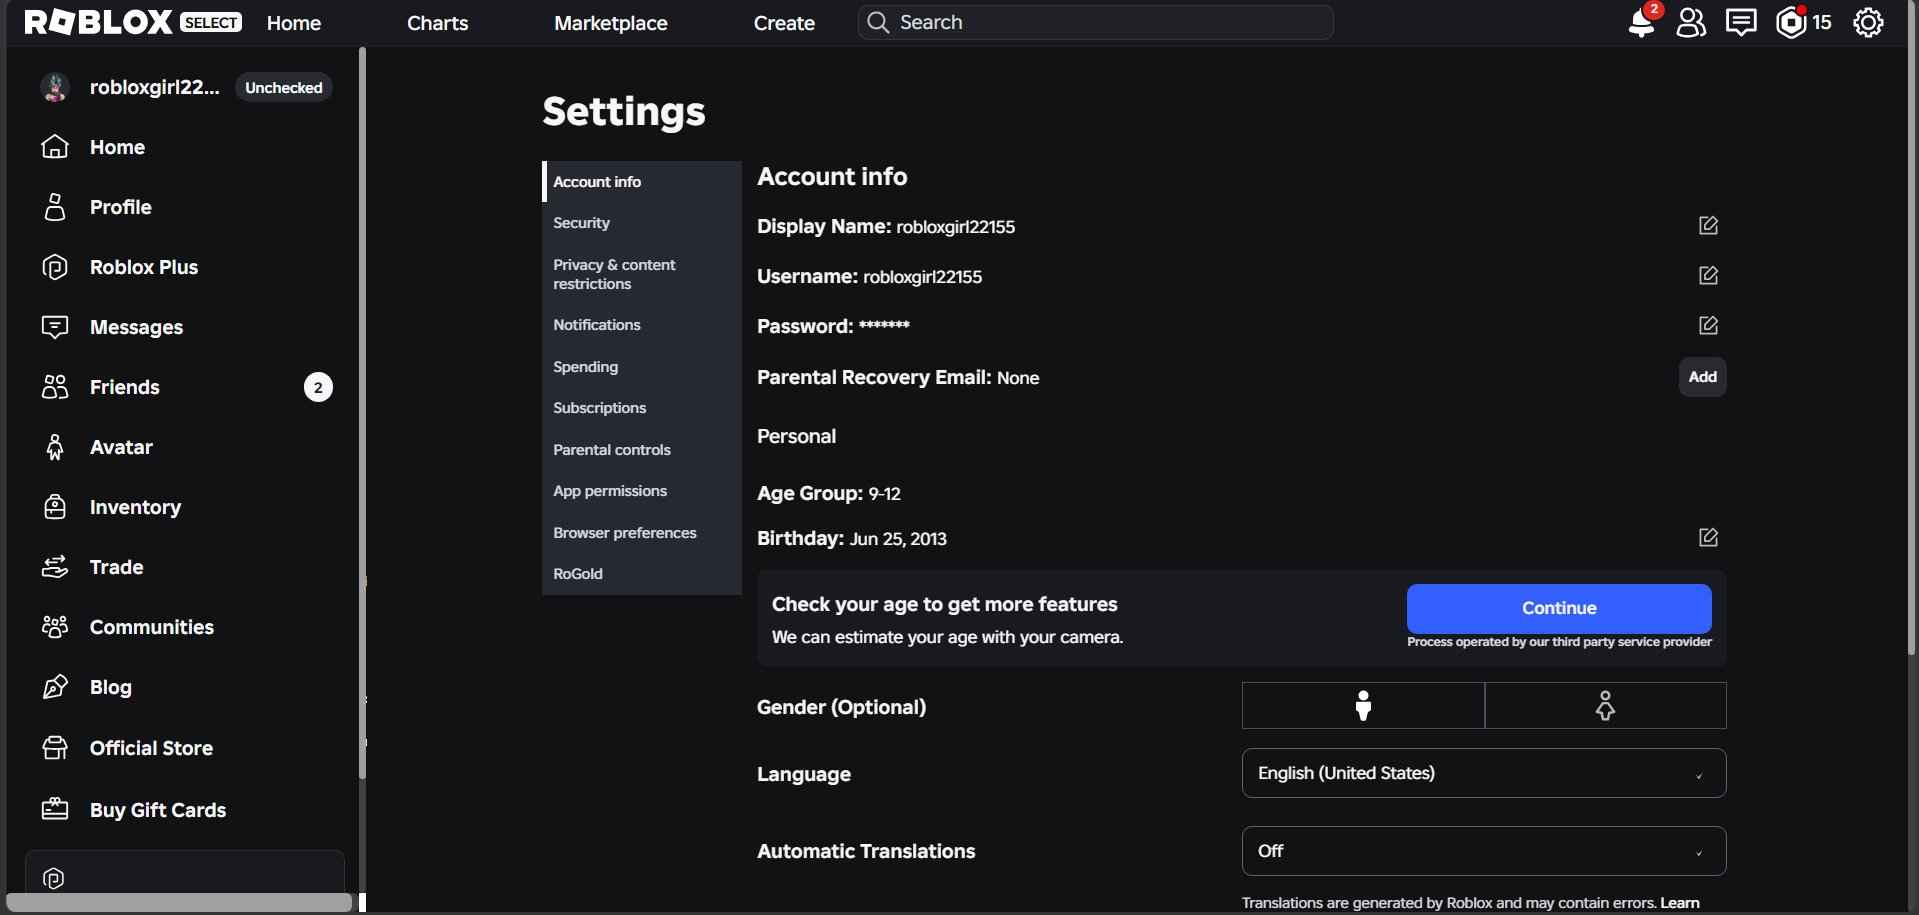Image resolution: width=1919 pixels, height=915 pixels.
Task: Open Subscriptions settings tab
Action: (x=642, y=408)
